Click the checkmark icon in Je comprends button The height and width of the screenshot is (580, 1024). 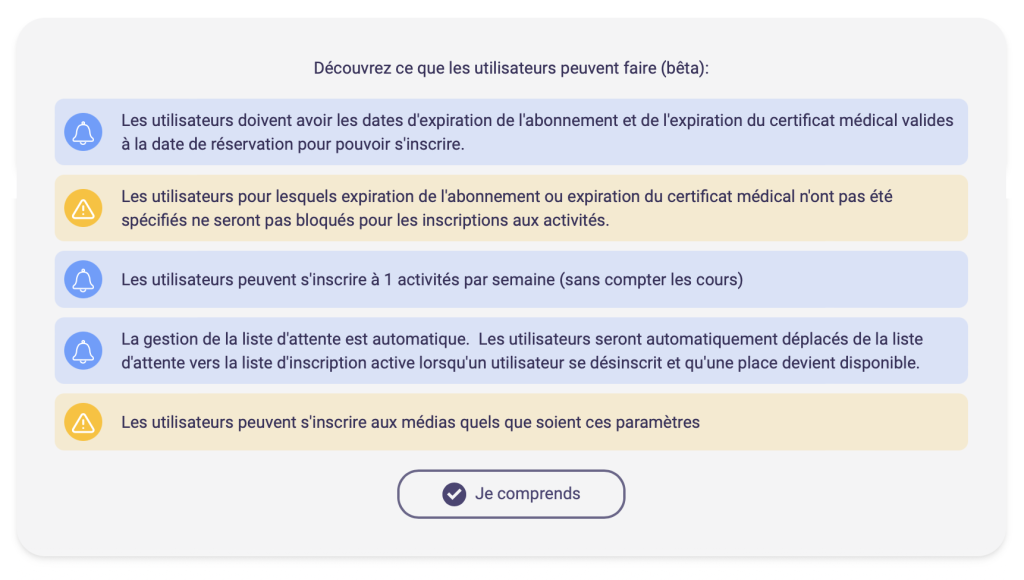(x=454, y=494)
